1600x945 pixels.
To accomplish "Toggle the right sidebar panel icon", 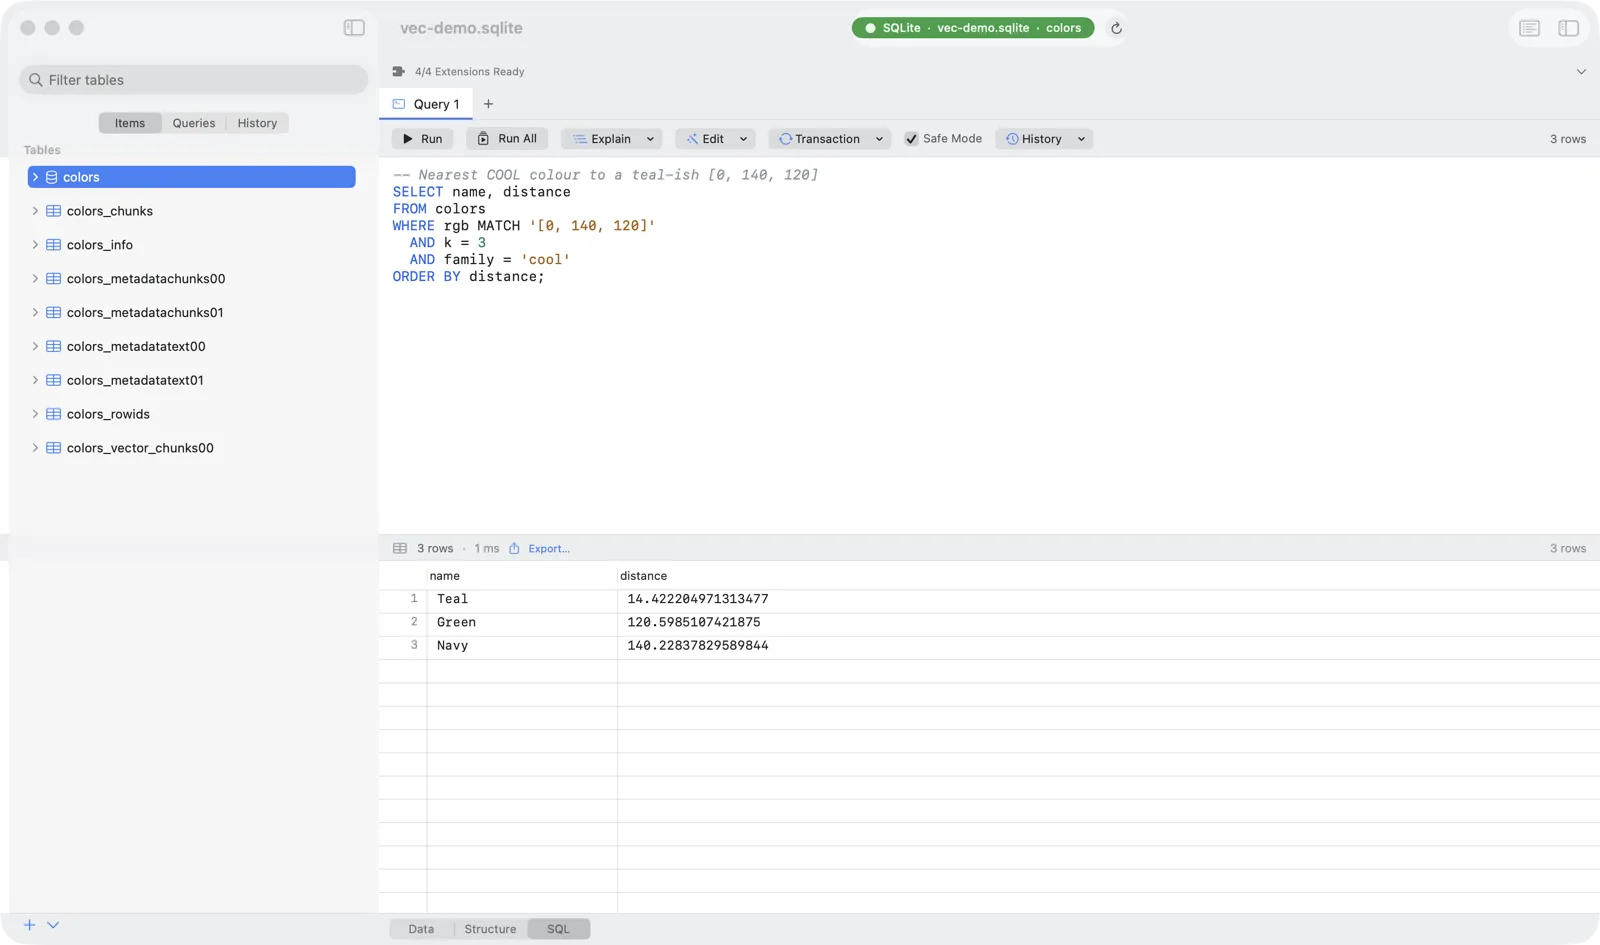I will (x=1568, y=28).
